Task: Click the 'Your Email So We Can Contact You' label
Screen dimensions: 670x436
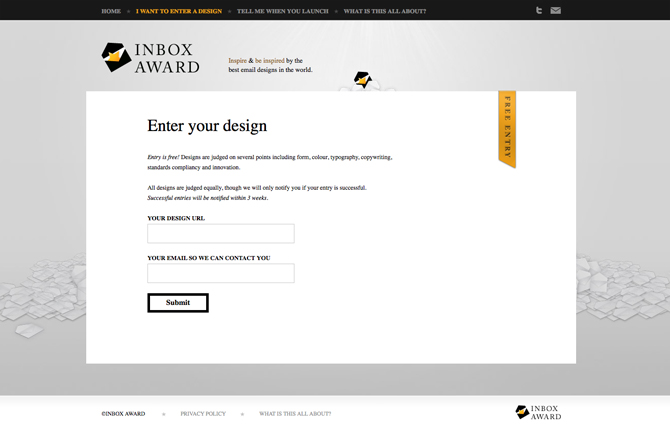Action: tap(208, 258)
